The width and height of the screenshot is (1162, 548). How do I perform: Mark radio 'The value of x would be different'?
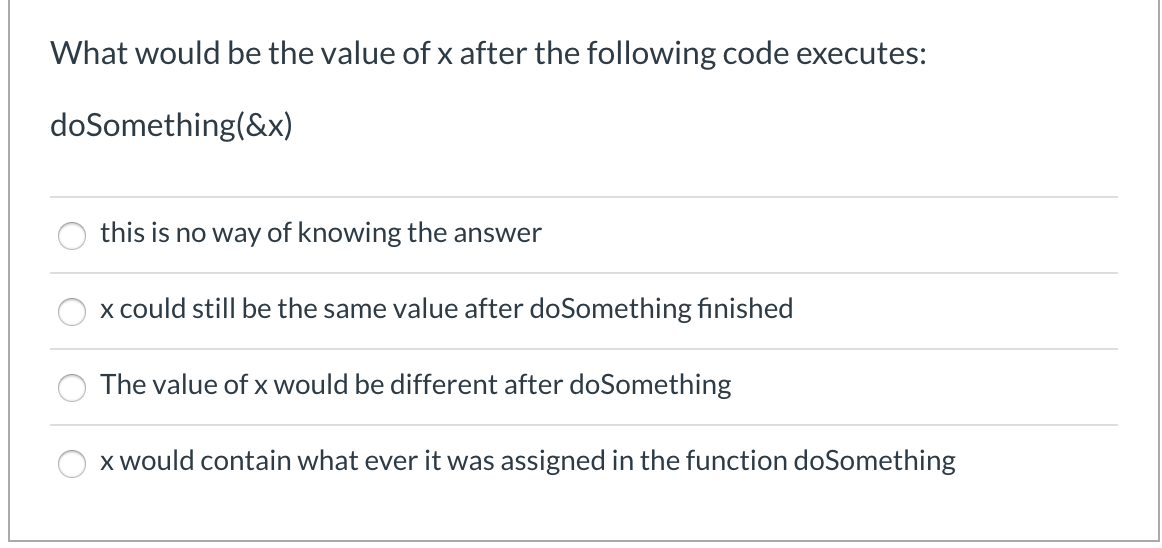pos(72,388)
